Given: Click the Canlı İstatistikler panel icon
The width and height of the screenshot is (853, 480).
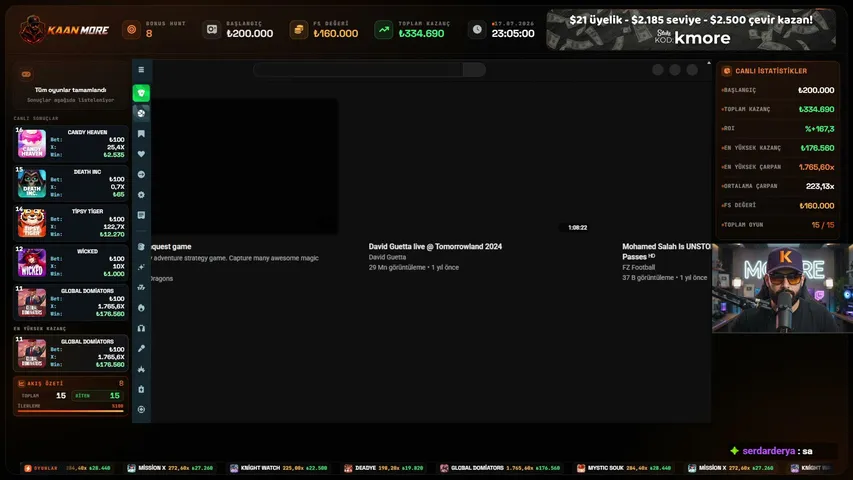Looking at the screenshot, I should click(x=727, y=71).
